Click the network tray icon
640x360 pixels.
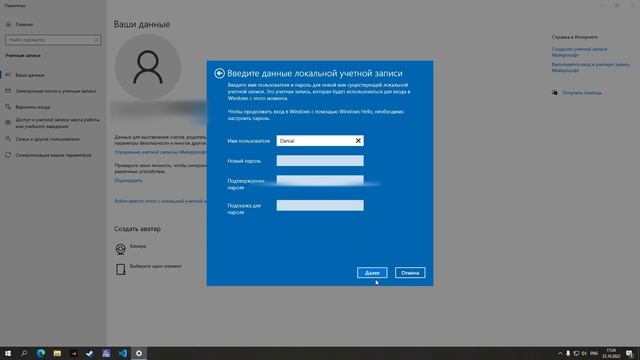[576, 353]
